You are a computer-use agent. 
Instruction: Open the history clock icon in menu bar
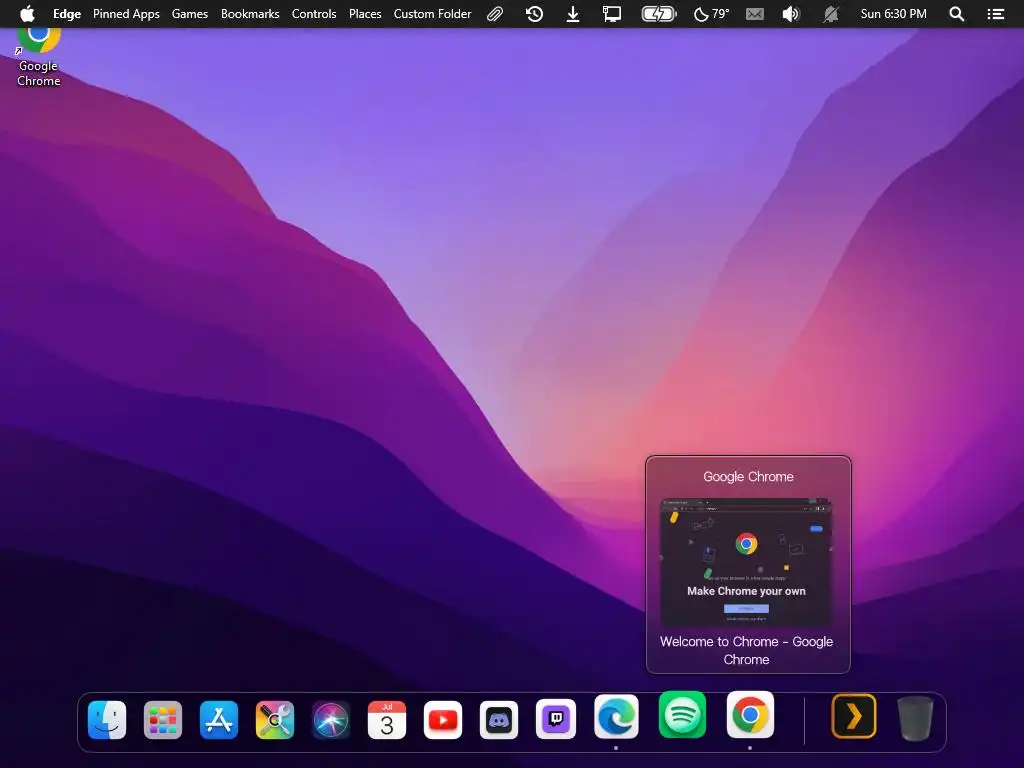point(534,14)
